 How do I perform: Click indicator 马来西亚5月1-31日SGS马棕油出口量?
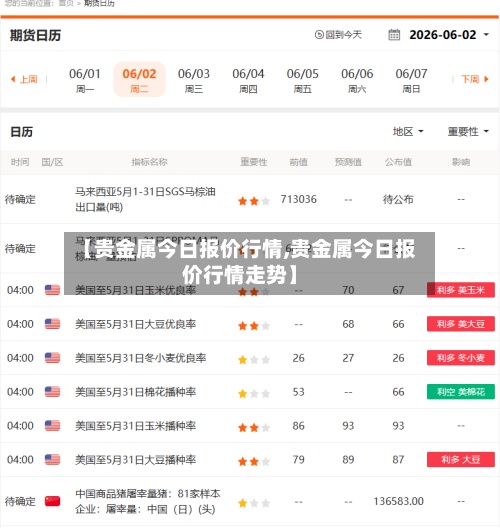tap(145, 199)
